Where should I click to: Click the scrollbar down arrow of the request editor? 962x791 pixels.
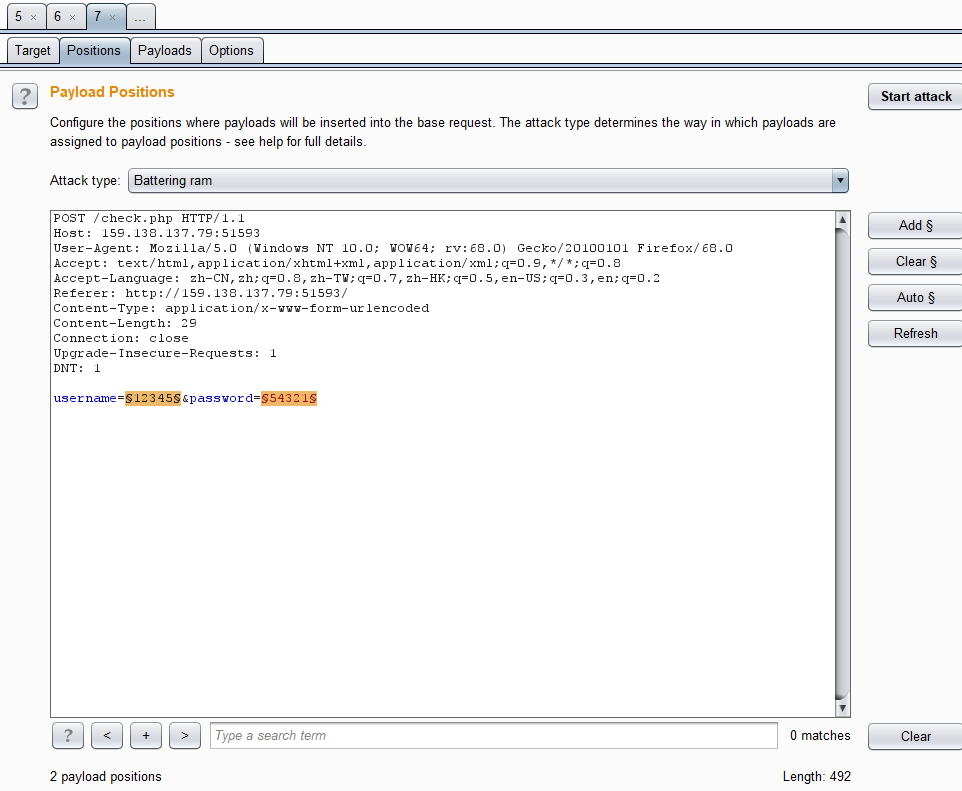click(x=842, y=706)
